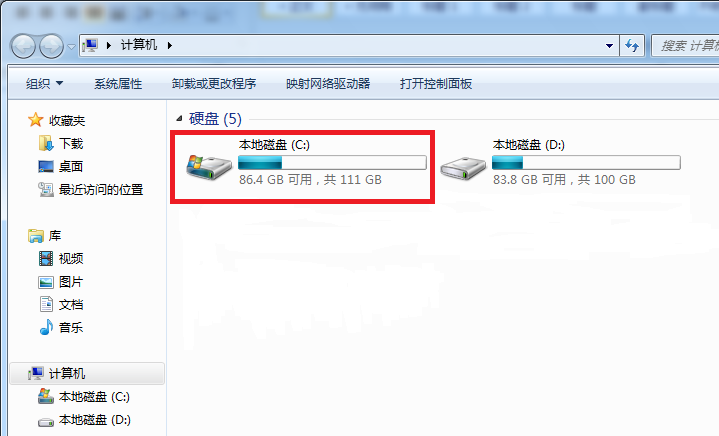Open the Local Disk (D:) drive icon
This screenshot has height=436, width=719.
463,168
